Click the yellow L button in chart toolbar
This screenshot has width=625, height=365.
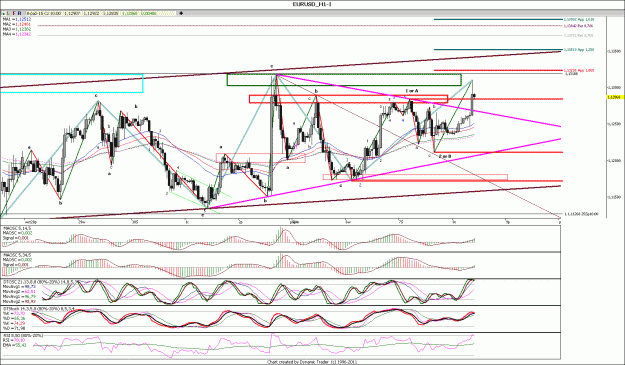(8, 13)
